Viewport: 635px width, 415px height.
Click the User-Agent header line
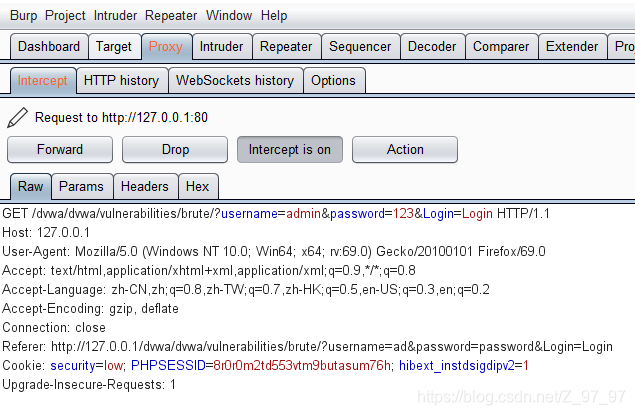pos(274,251)
